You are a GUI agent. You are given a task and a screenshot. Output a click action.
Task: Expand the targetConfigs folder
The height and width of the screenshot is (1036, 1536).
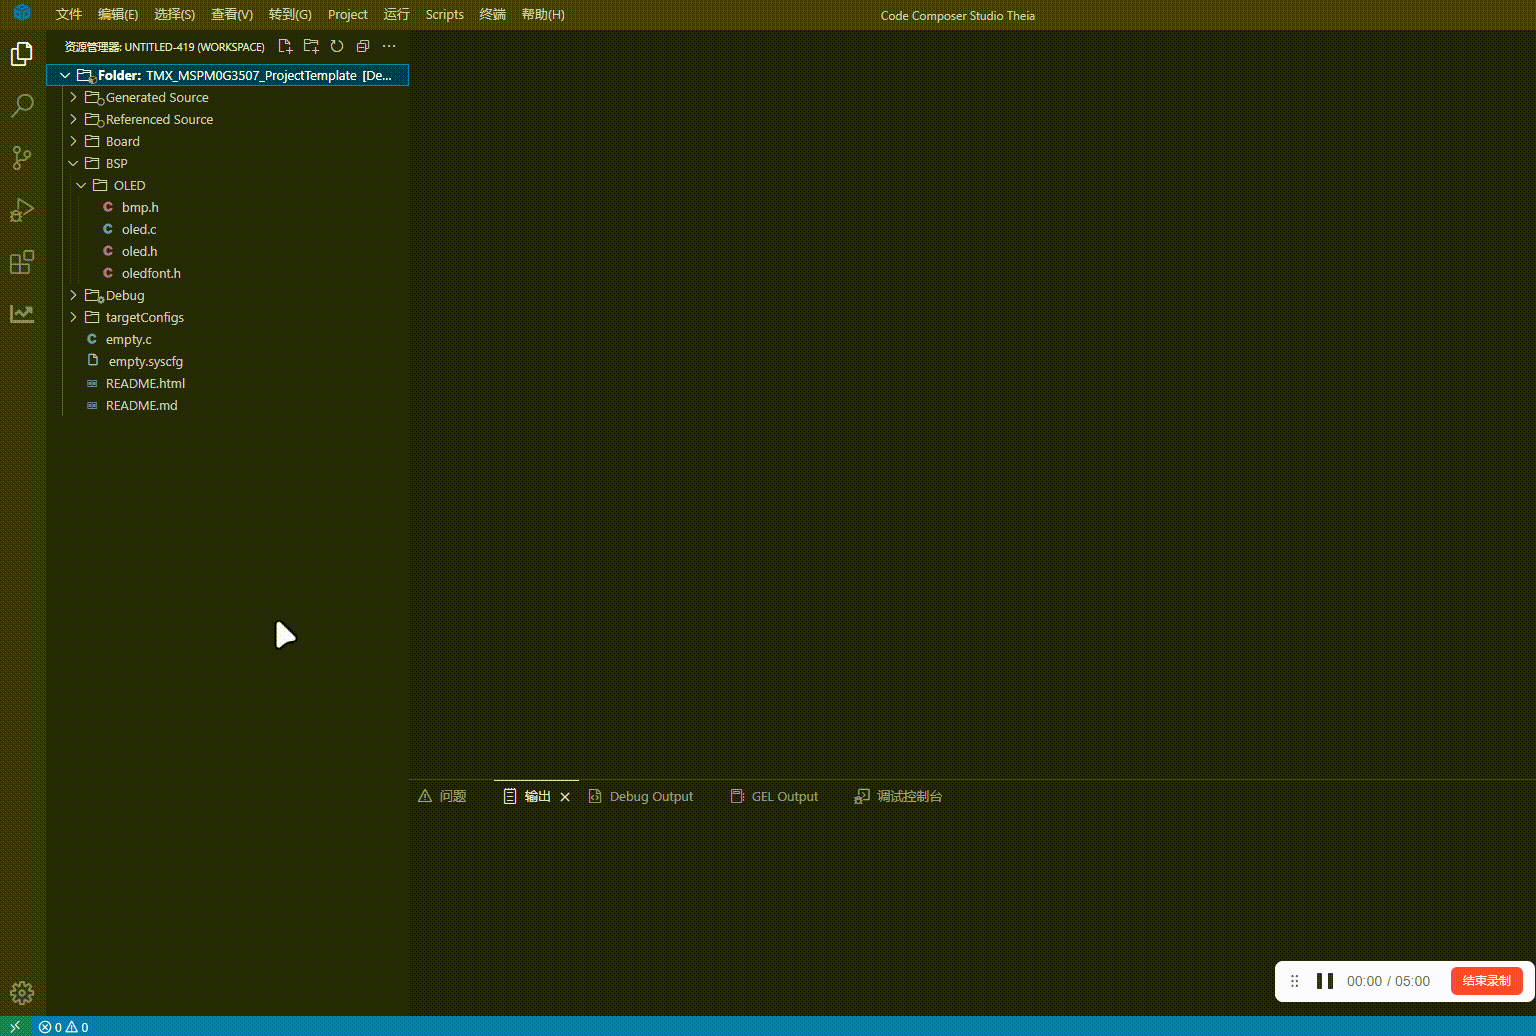click(x=73, y=317)
